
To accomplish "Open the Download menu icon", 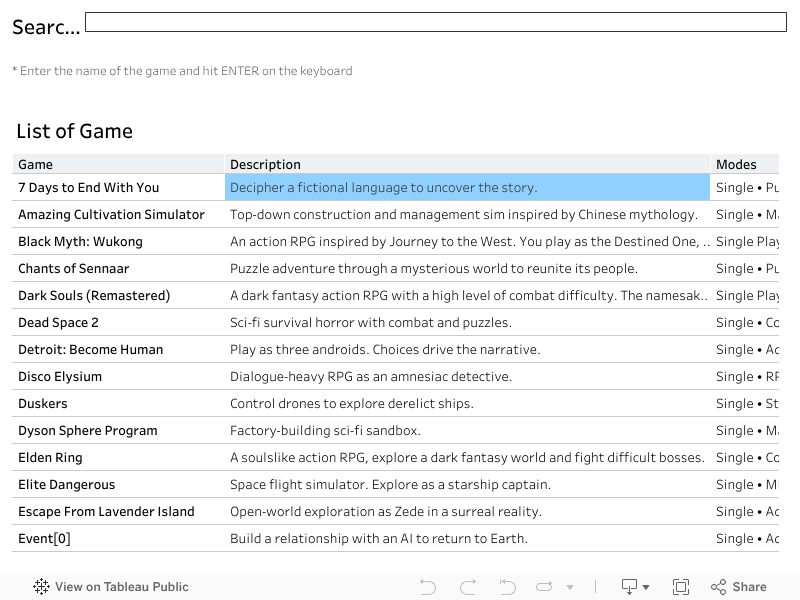I will coord(634,587).
